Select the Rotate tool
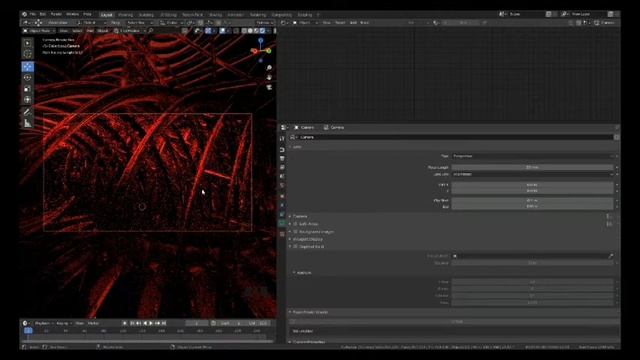 (x=27, y=78)
